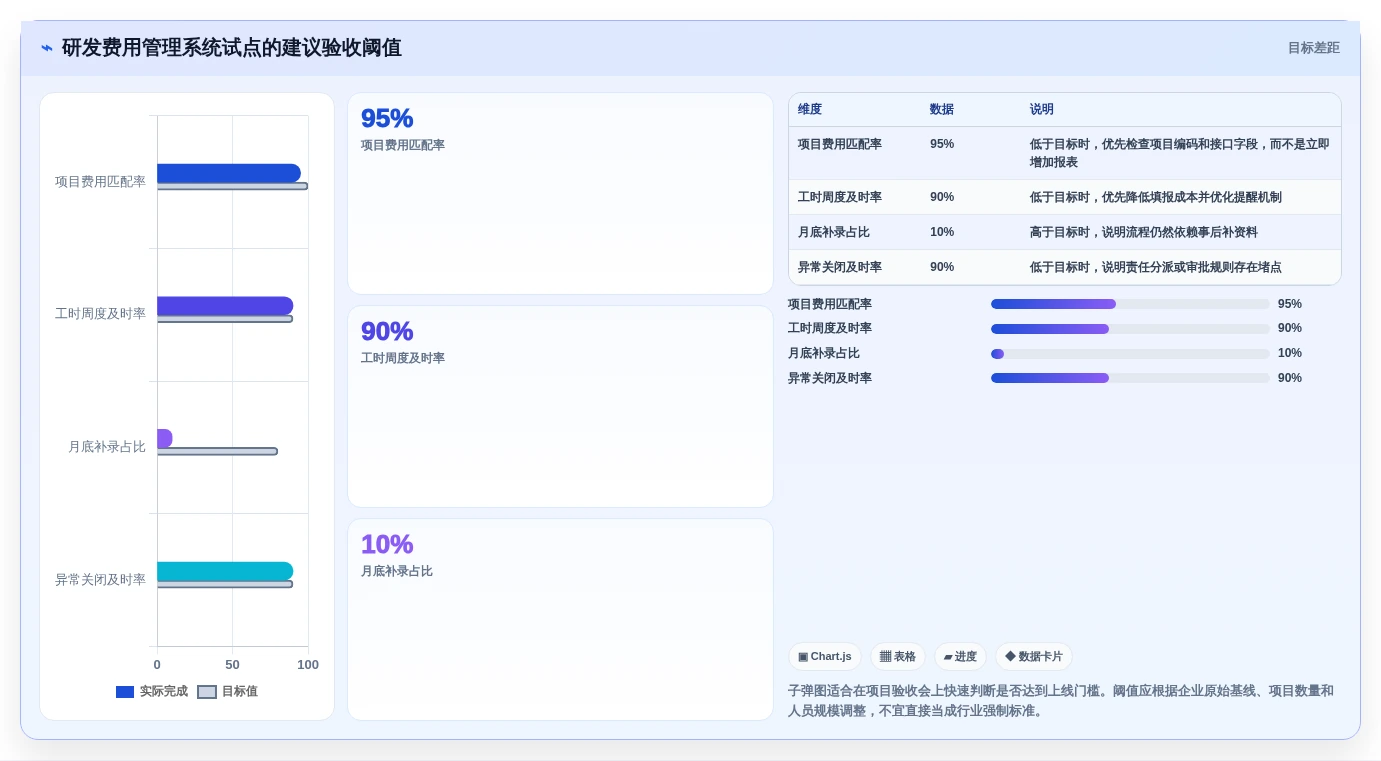Screen dimensions: 1381x761
Task: Click the 子弹图 description paragraph
Action: (x=1062, y=701)
